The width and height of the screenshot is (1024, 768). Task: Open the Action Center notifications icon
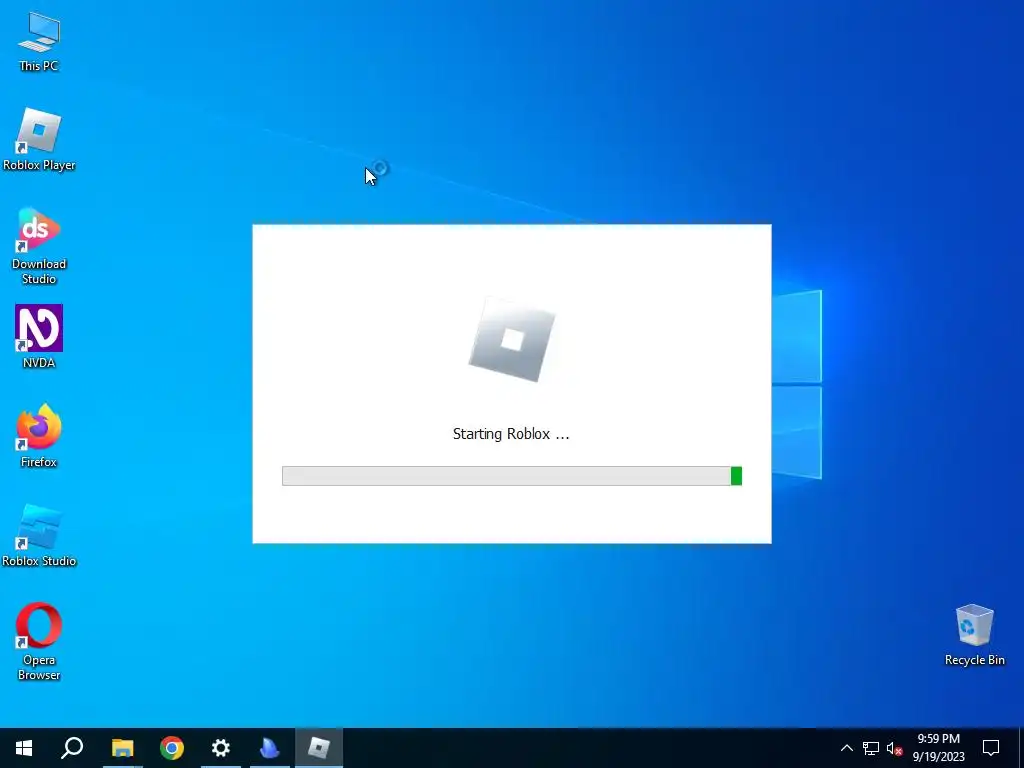click(x=991, y=748)
